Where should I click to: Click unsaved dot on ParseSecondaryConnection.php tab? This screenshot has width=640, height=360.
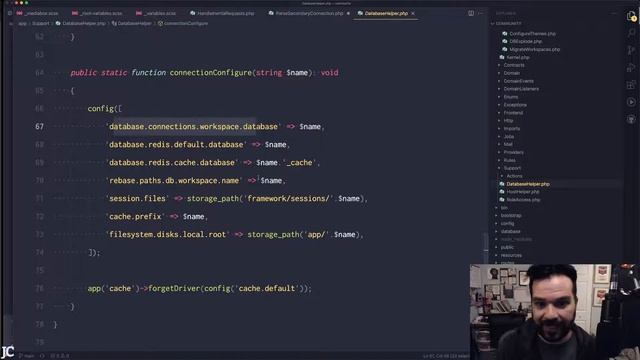click(x=348, y=13)
